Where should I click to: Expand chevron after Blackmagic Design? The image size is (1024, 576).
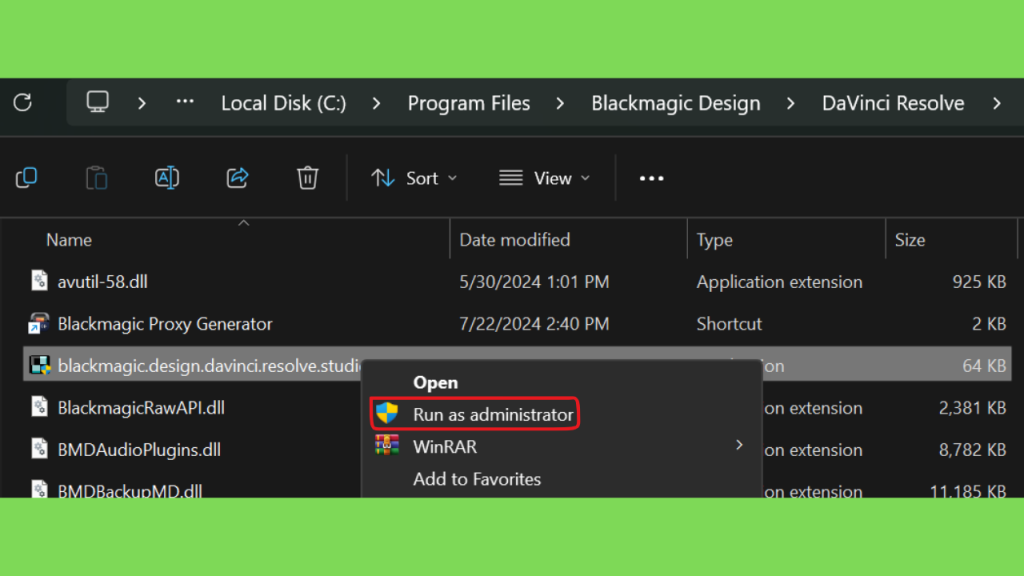click(791, 103)
